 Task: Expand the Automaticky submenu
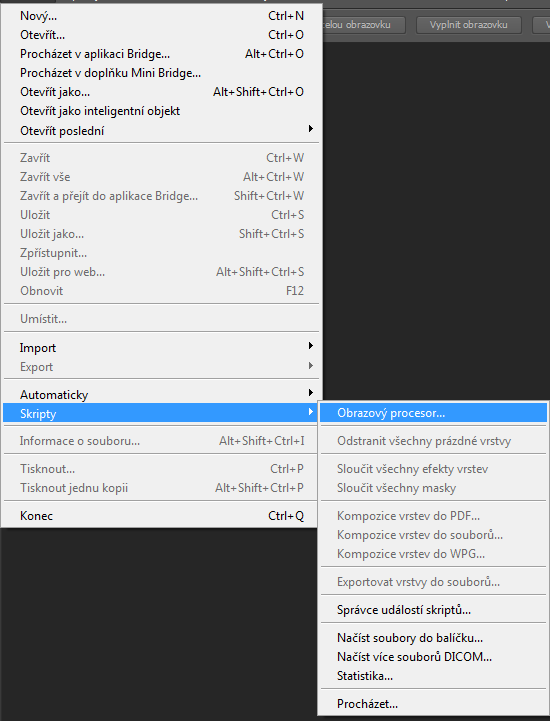pyautogui.click(x=161, y=395)
